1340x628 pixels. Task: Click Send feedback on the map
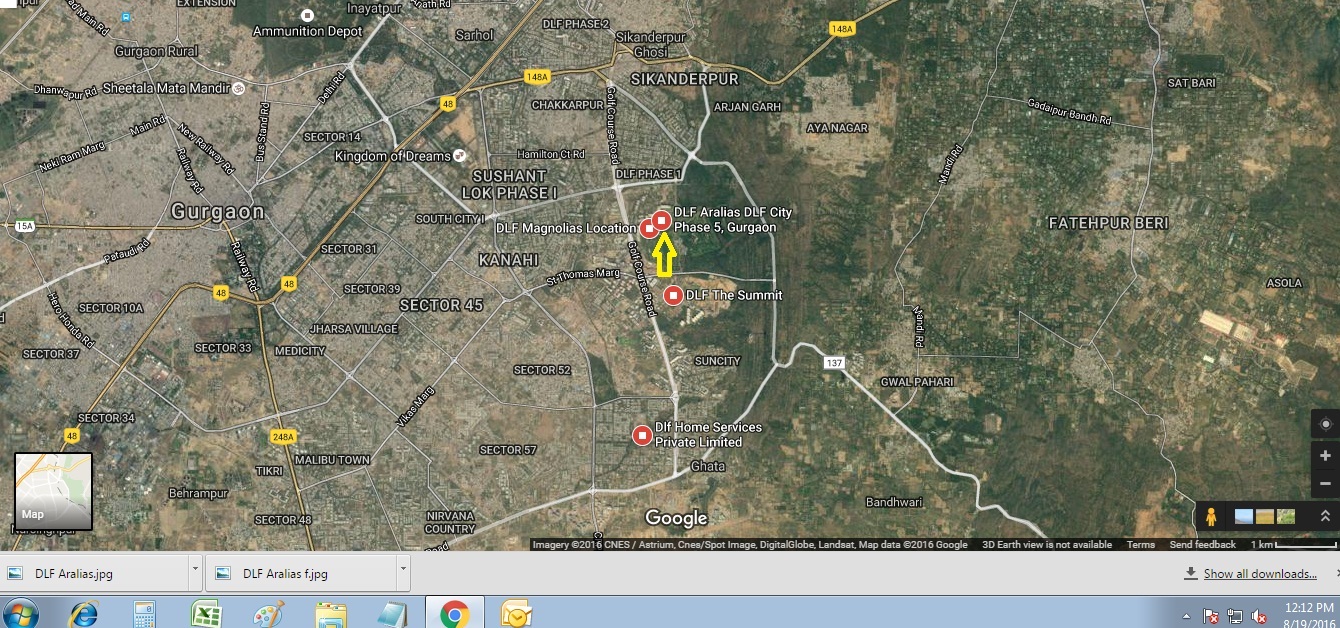[1202, 545]
